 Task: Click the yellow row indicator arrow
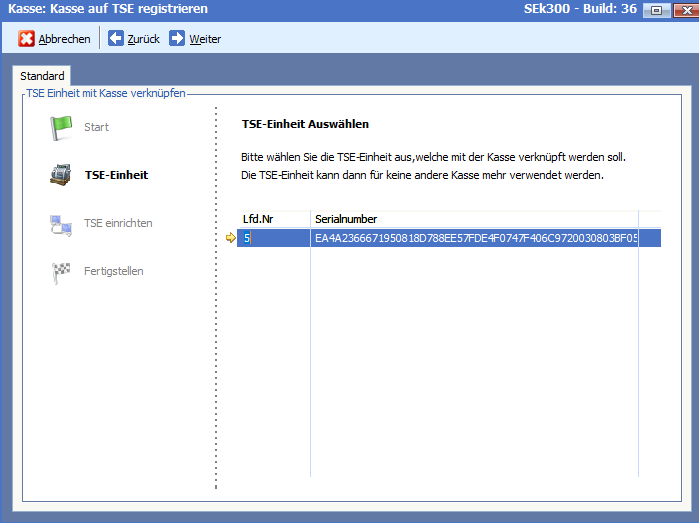[230, 238]
